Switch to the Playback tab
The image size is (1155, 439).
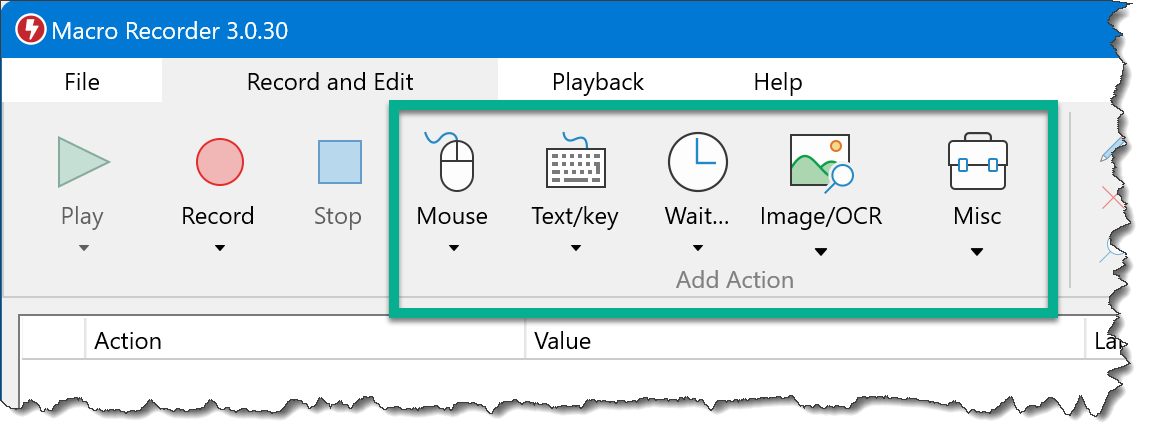(598, 82)
